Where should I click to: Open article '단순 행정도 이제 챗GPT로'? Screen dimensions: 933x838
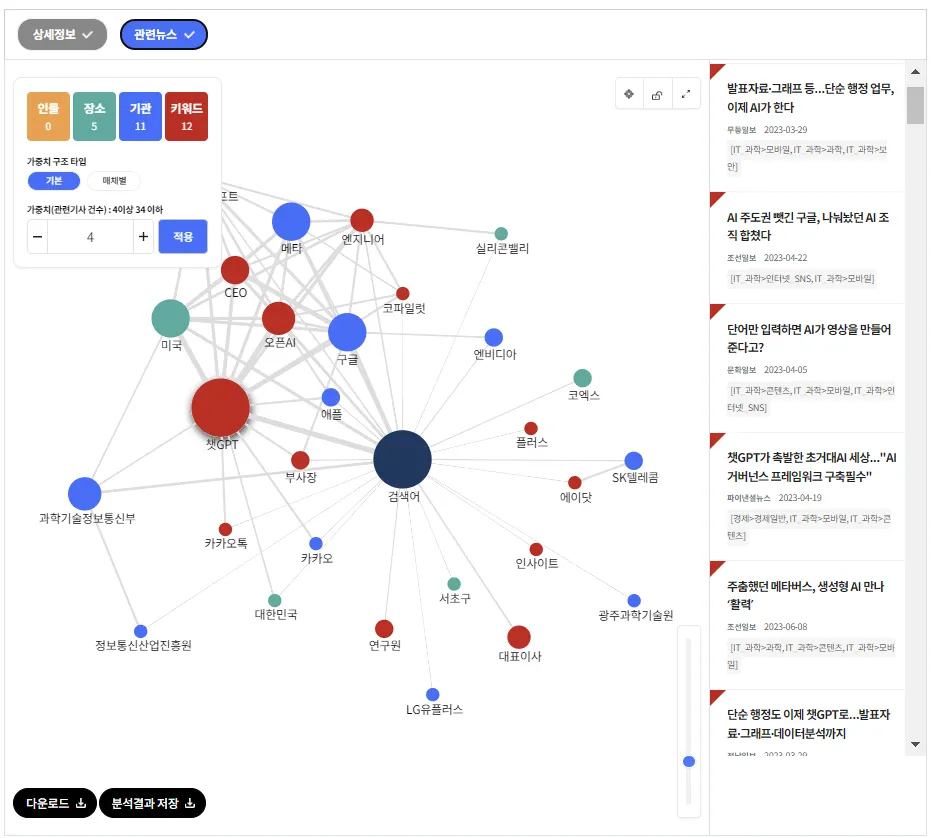[809, 724]
